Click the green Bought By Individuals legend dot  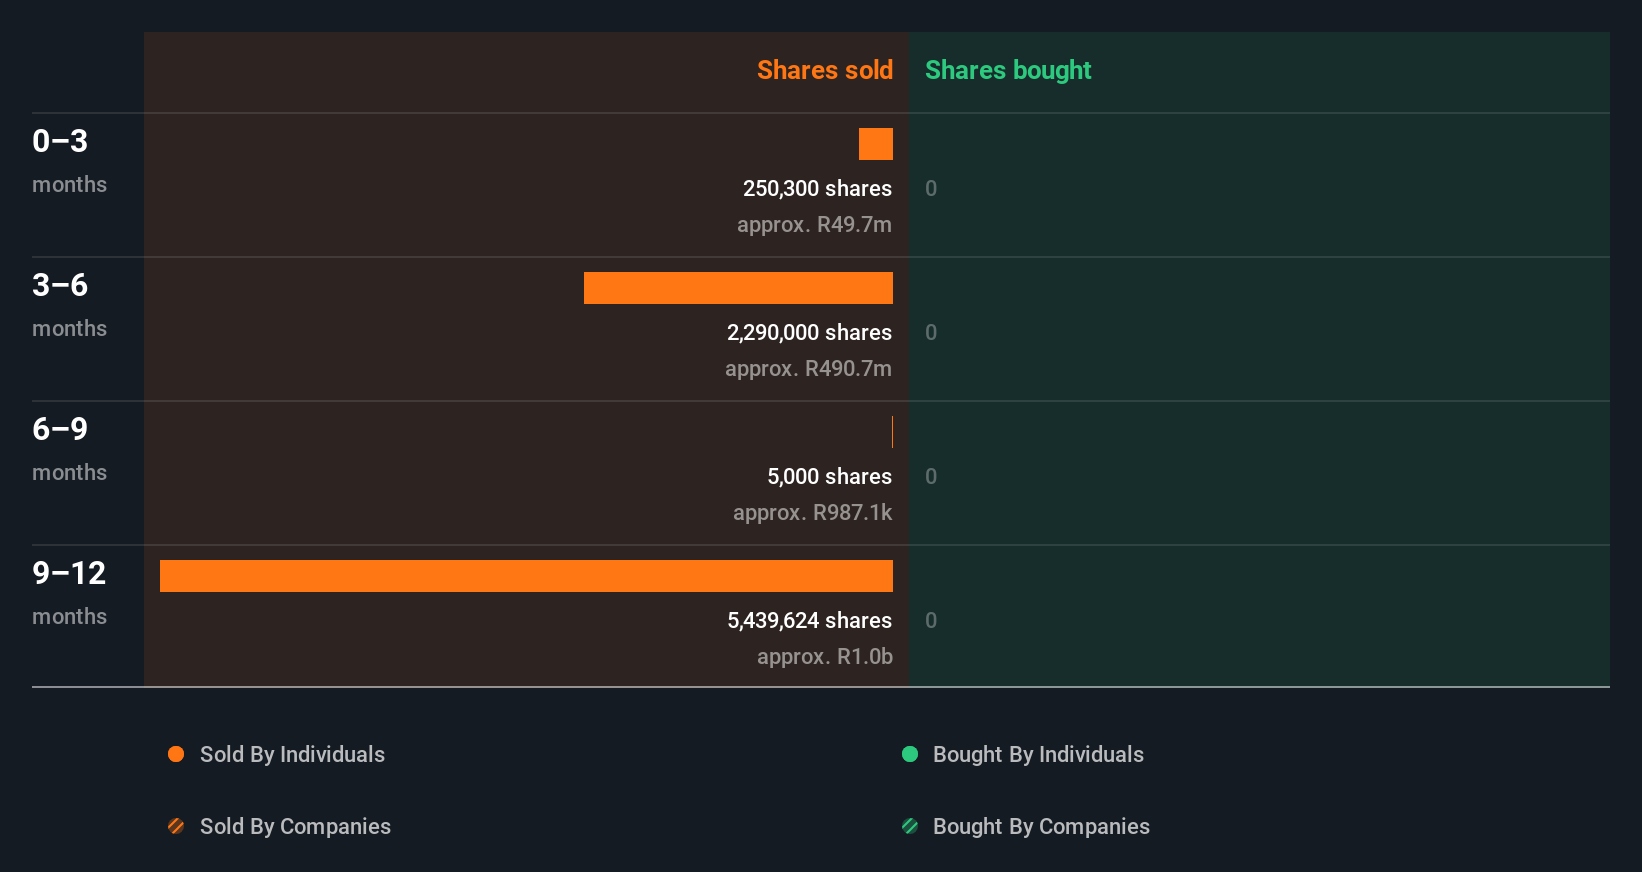910,754
